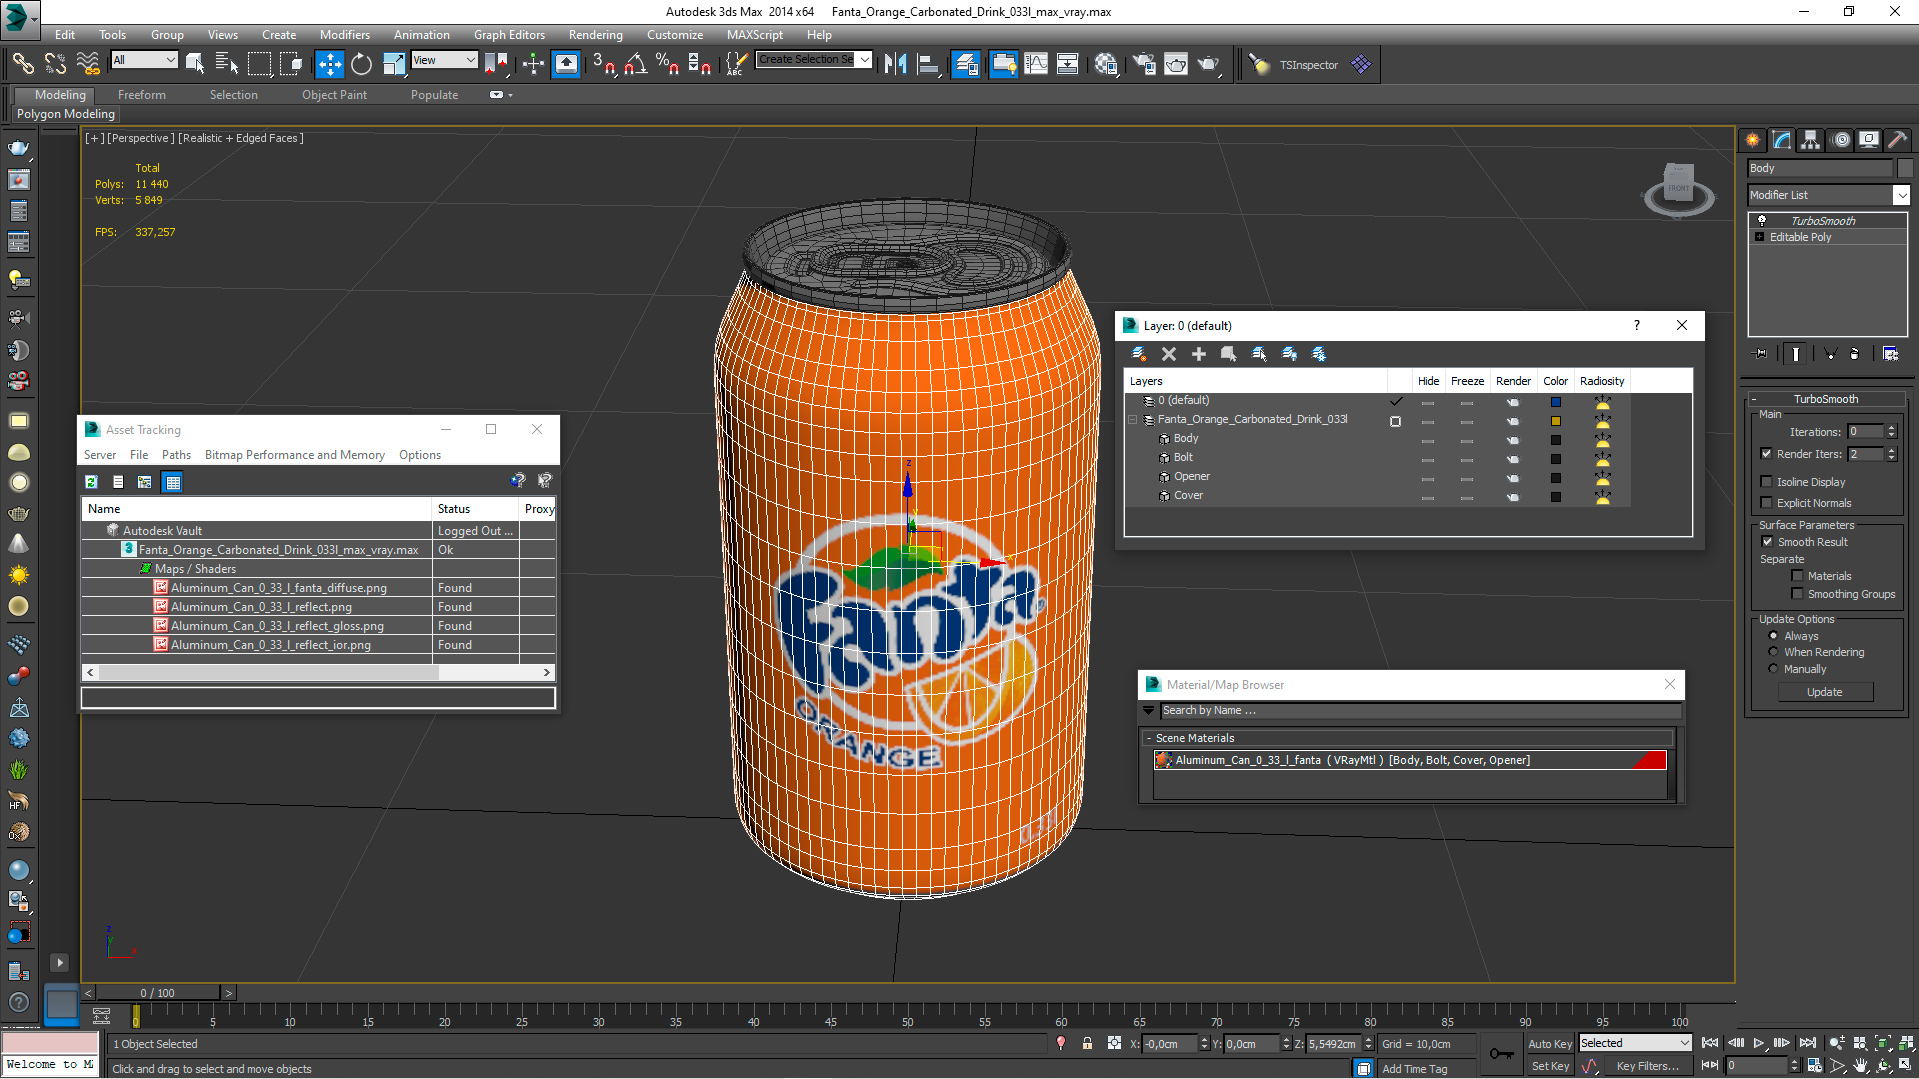Open Paths menu in Asset Tracking
This screenshot has width=1919, height=1079.
(x=176, y=455)
